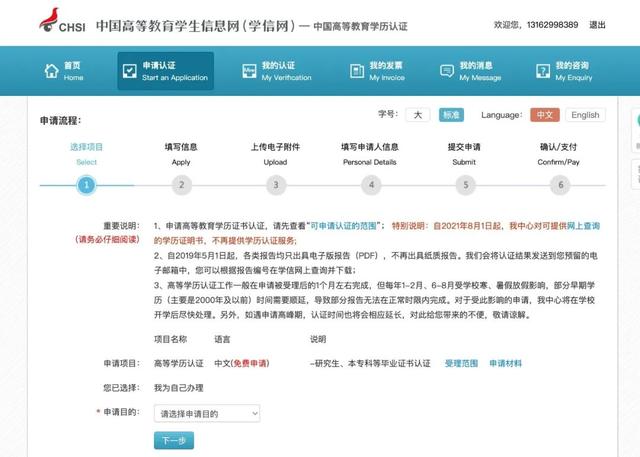Click the Home house icon
This screenshot has width=640, height=457.
[x=51, y=71]
